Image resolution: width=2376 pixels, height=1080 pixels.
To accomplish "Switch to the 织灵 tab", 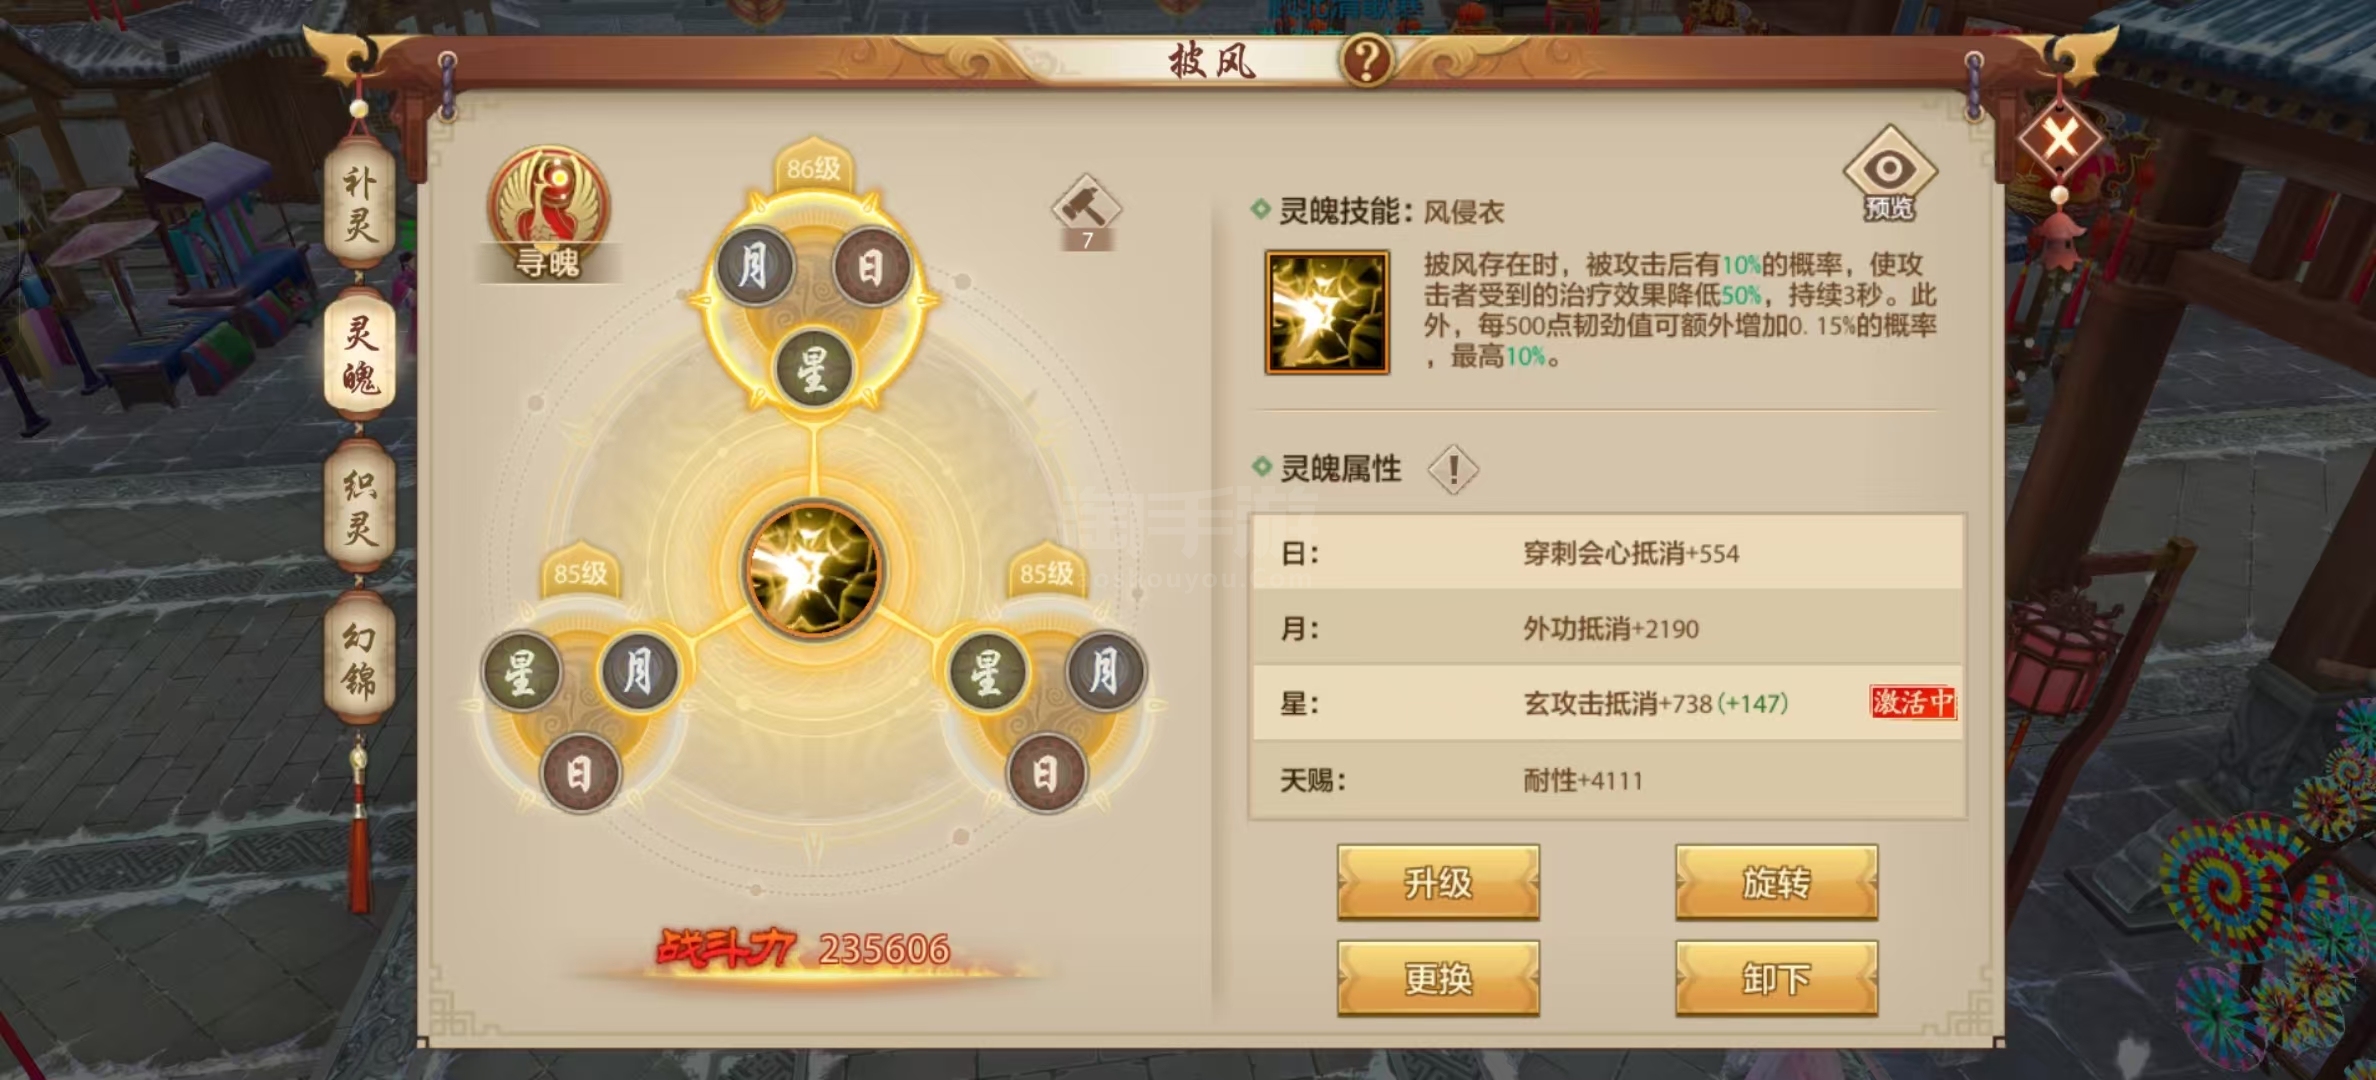I will tap(359, 506).
